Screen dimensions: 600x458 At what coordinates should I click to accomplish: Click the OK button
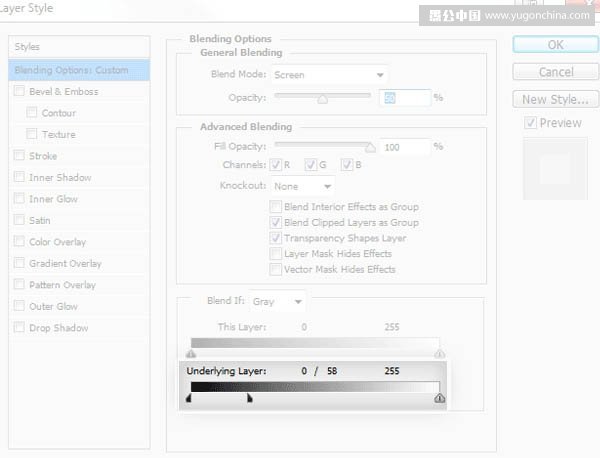click(x=555, y=45)
